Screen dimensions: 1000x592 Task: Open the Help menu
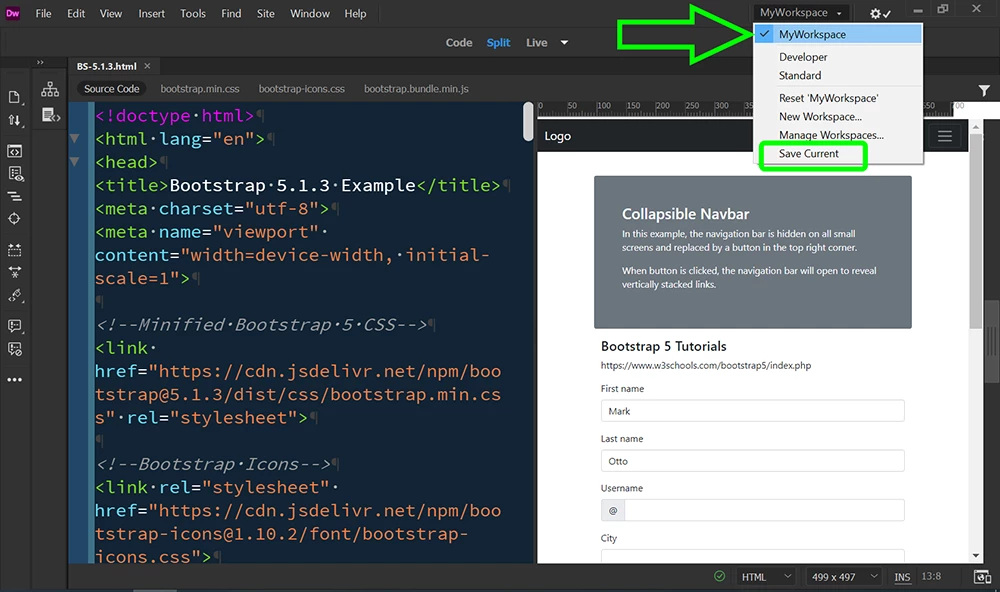355,13
